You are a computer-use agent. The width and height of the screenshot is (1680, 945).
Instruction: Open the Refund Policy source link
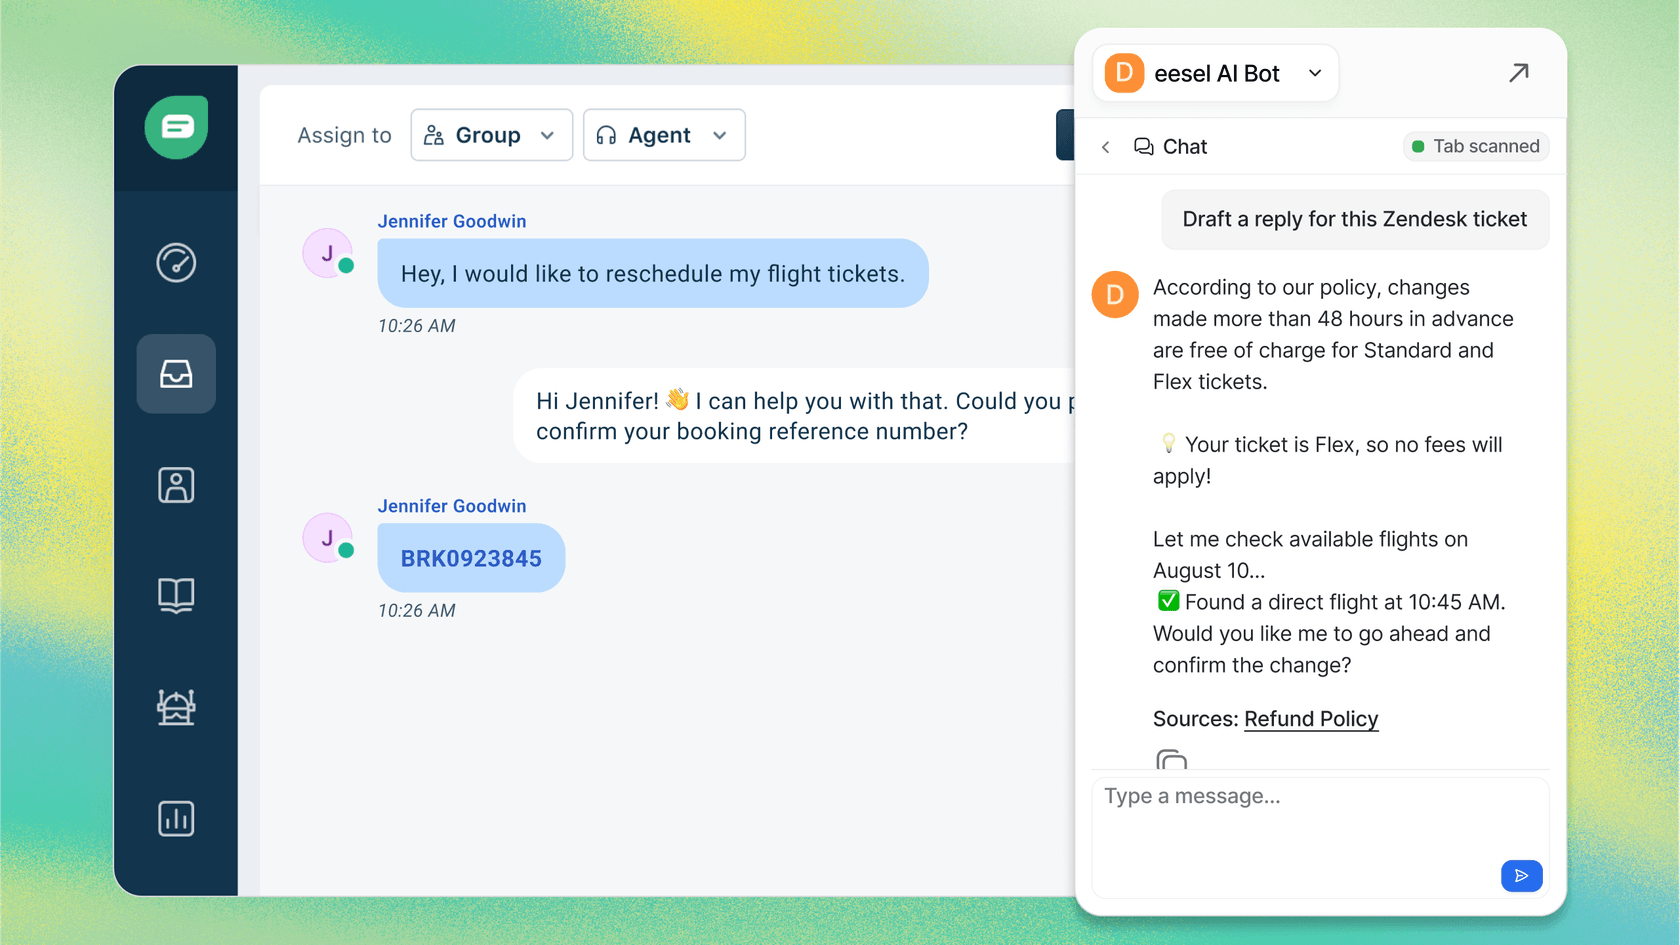pos(1311,719)
